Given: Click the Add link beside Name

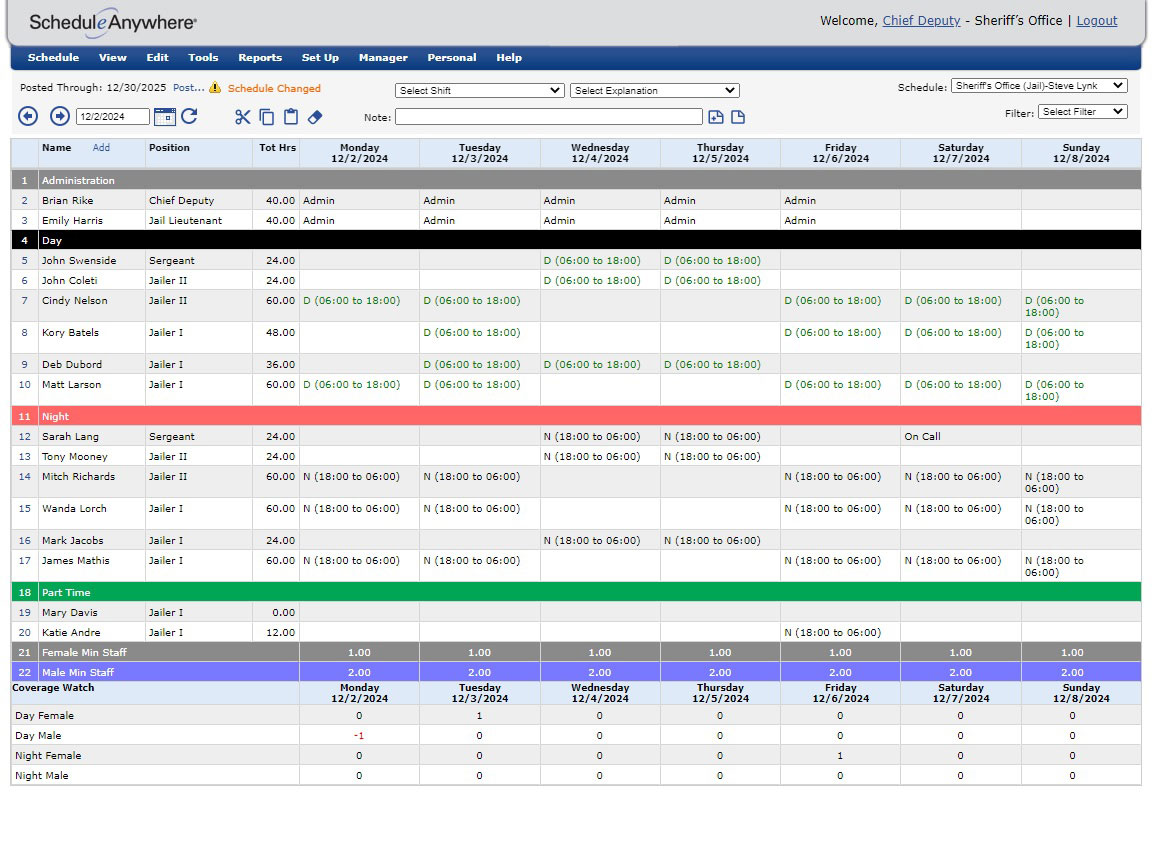Looking at the screenshot, I should pos(101,148).
